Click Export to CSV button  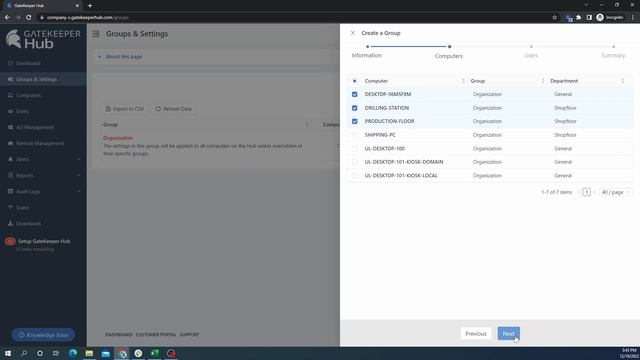125,109
